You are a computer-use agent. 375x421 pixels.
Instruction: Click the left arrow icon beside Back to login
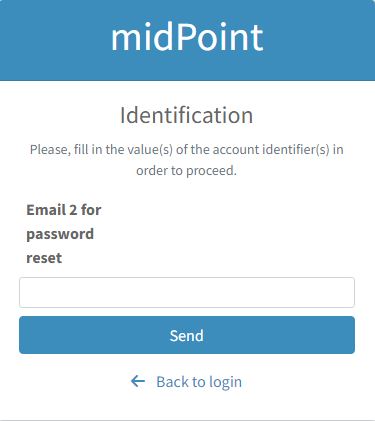[x=138, y=381]
